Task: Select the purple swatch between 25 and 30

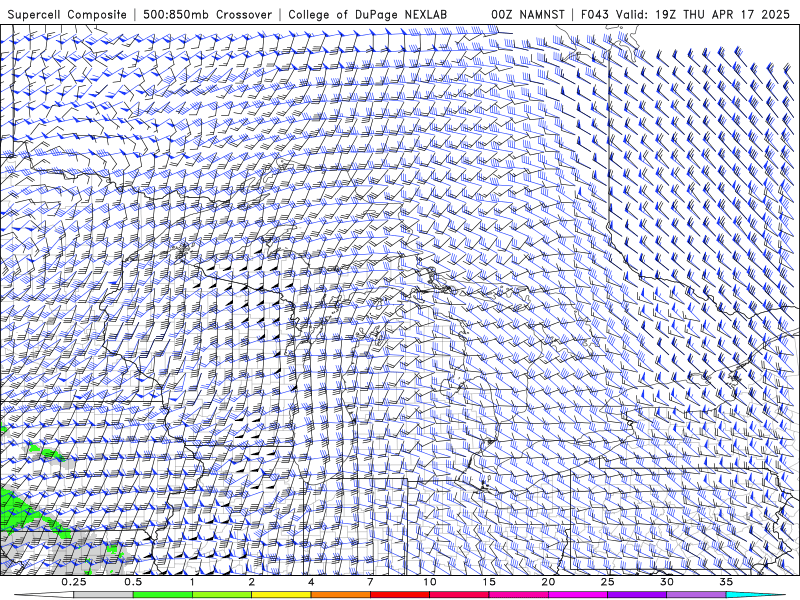Action: point(637,595)
